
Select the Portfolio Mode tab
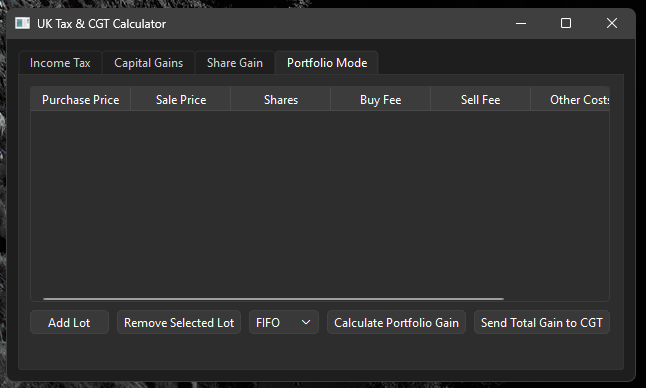tap(327, 63)
